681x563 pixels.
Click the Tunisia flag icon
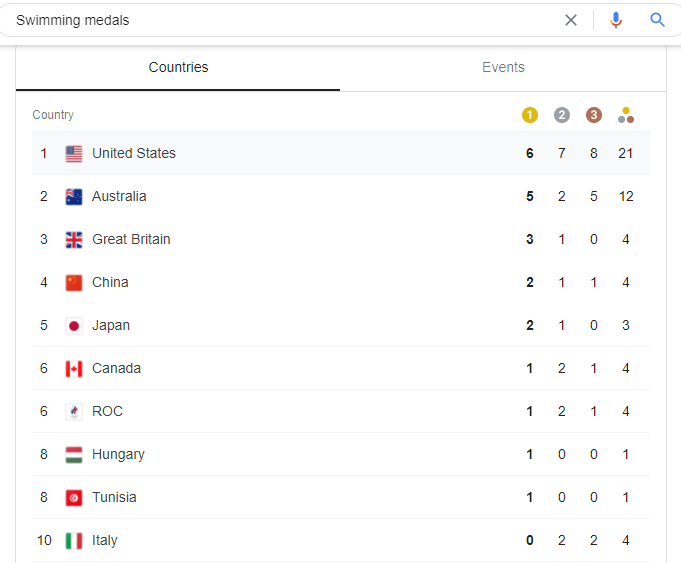[74, 498]
